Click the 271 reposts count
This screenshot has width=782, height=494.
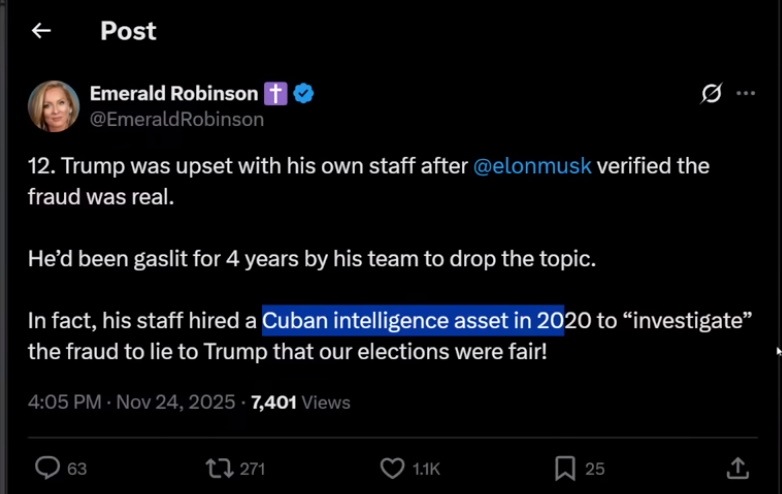coord(252,468)
